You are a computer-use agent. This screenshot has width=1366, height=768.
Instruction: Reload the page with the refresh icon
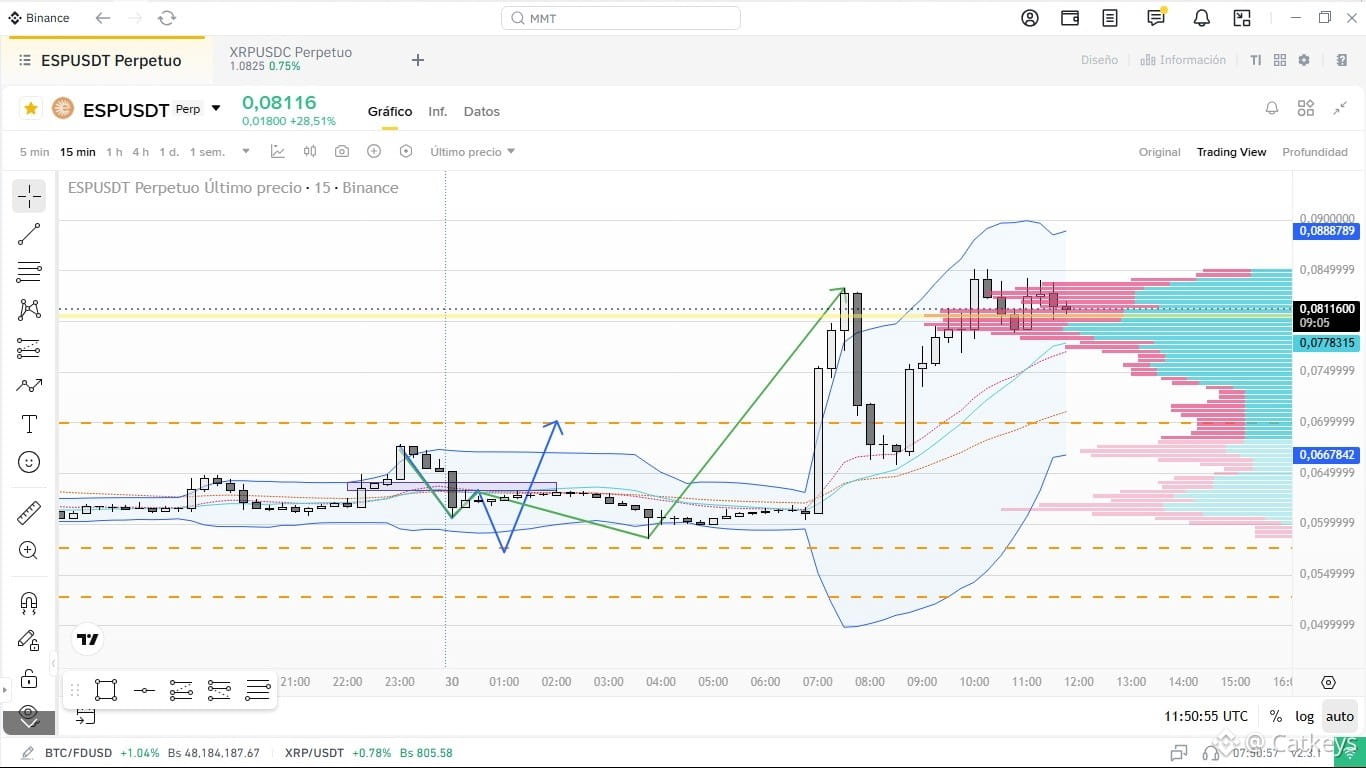pos(167,18)
